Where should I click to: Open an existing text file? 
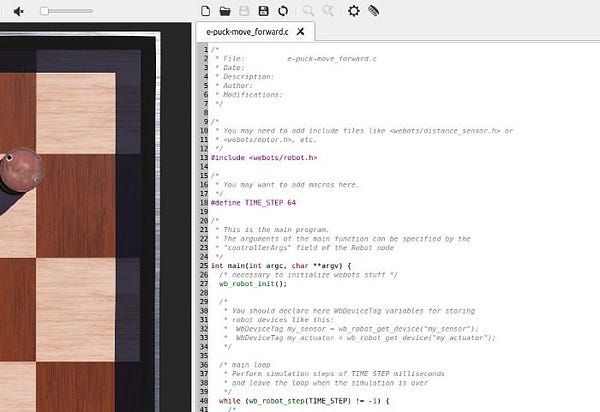[225, 11]
